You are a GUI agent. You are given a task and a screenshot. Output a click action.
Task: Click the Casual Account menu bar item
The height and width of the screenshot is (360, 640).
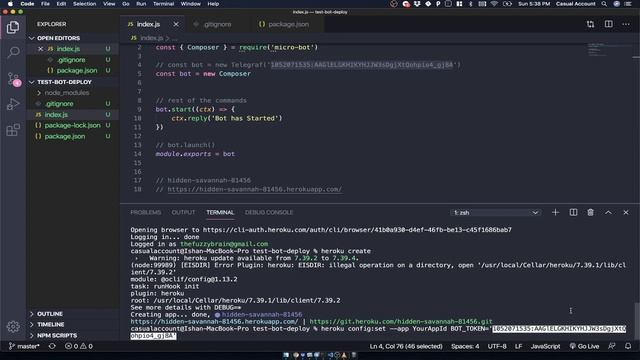tap(576, 4)
